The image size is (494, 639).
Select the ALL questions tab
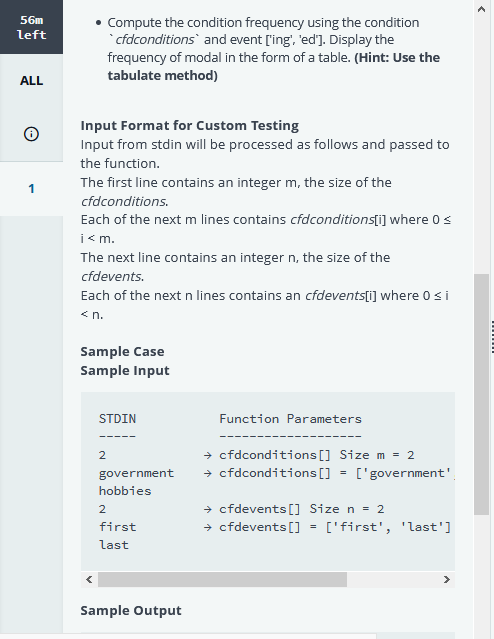click(x=31, y=81)
